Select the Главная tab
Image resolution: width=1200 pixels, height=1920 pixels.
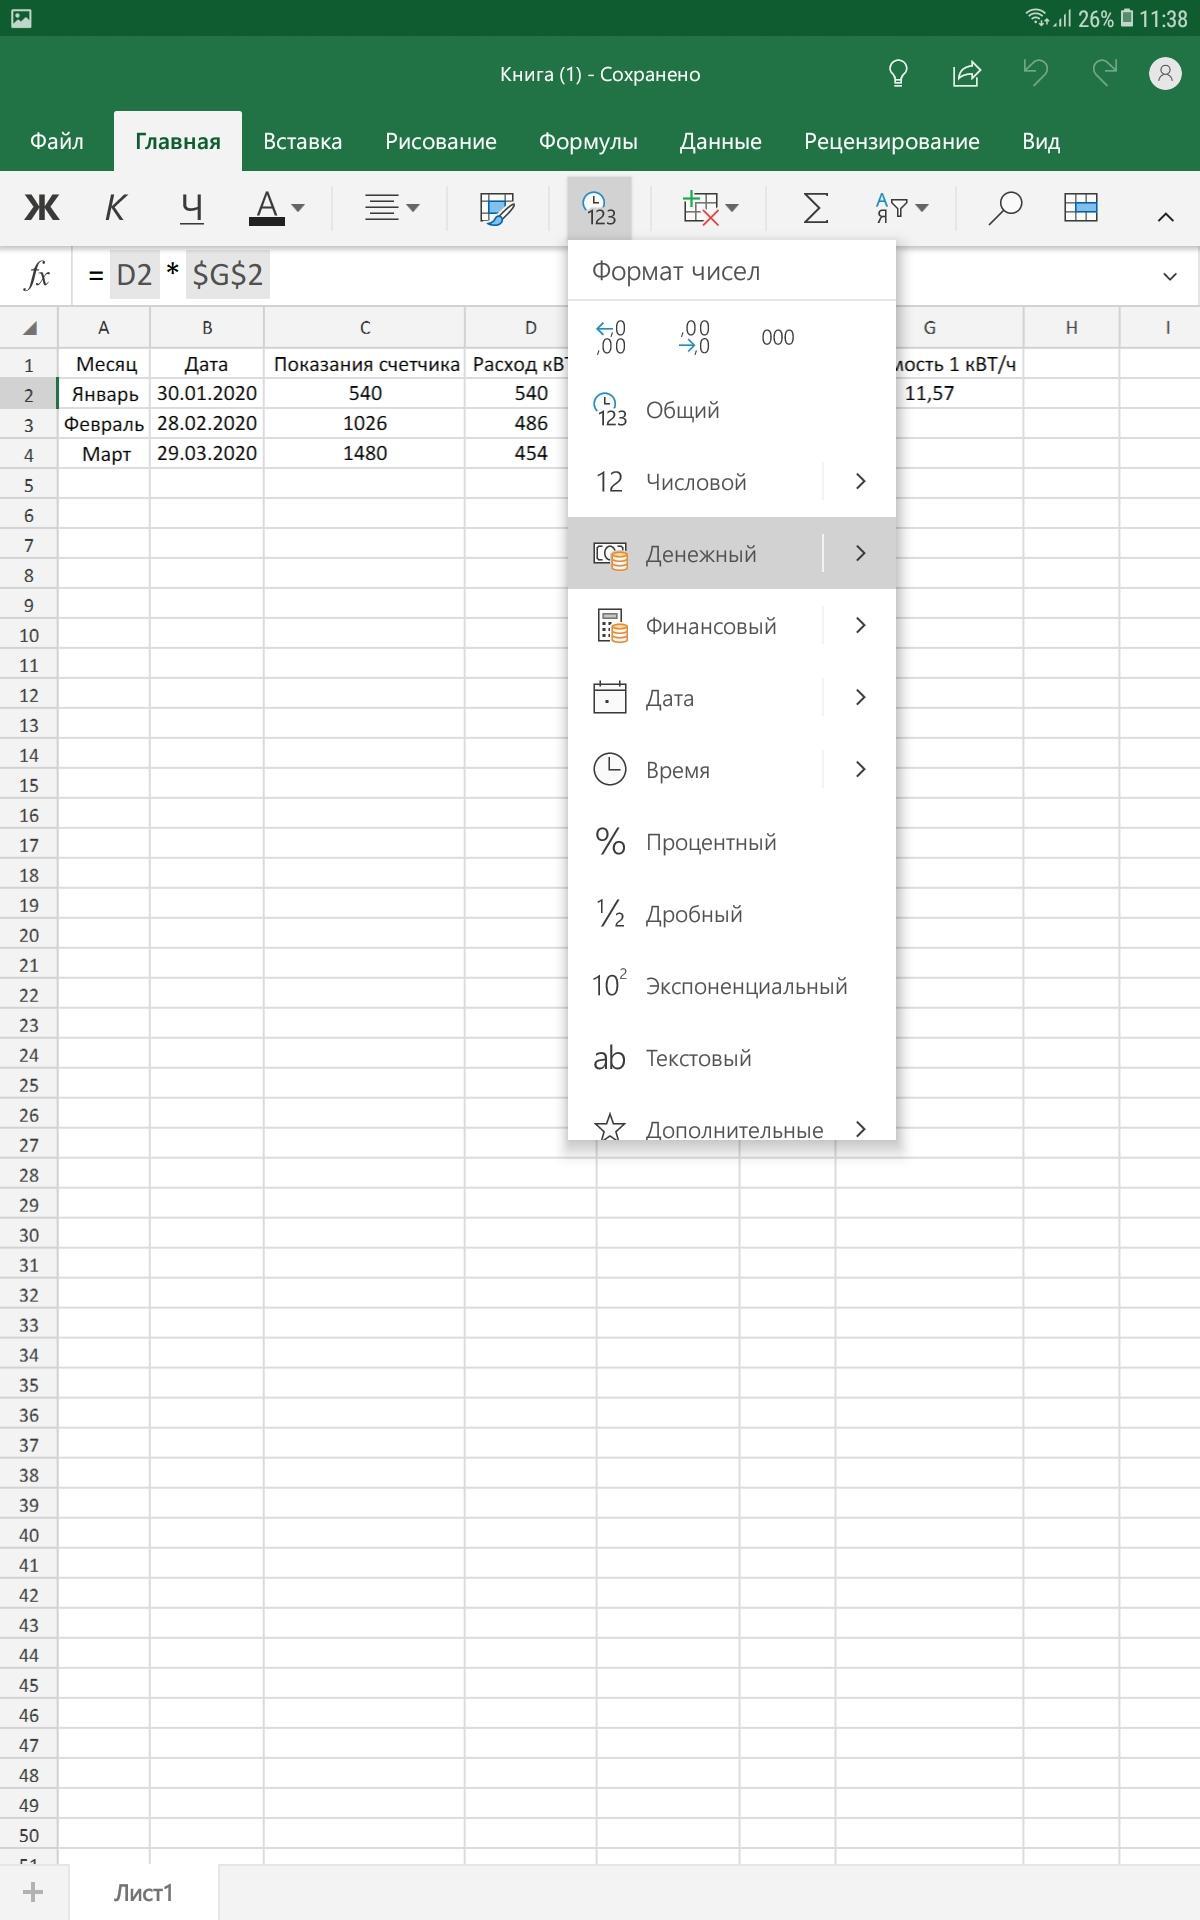178,141
